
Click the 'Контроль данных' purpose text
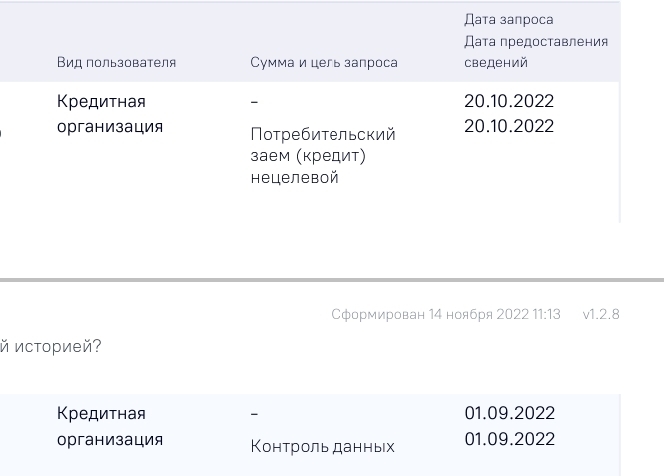322,447
